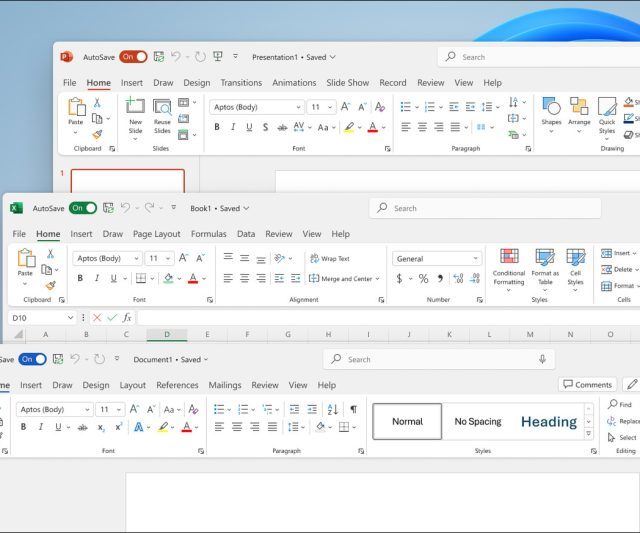Click Insert Function fx icon in Excel
The width and height of the screenshot is (640, 533).
(x=127, y=318)
